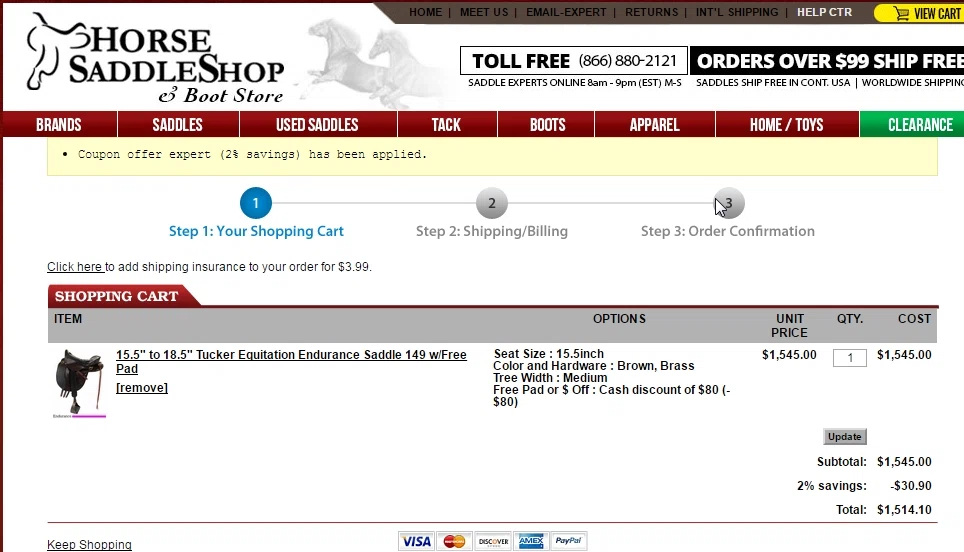This screenshot has height=552, width=964.
Task: Click the $1,545.00 unit price
Action: click(789, 355)
